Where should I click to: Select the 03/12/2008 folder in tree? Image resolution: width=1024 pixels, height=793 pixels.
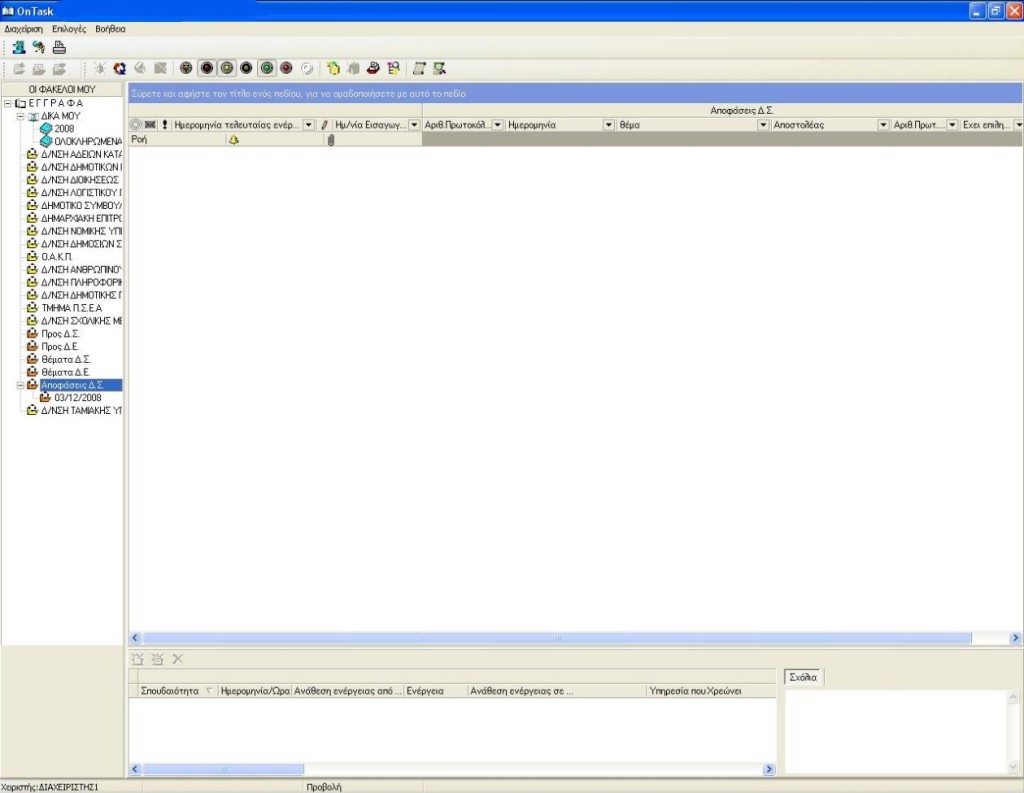77,398
